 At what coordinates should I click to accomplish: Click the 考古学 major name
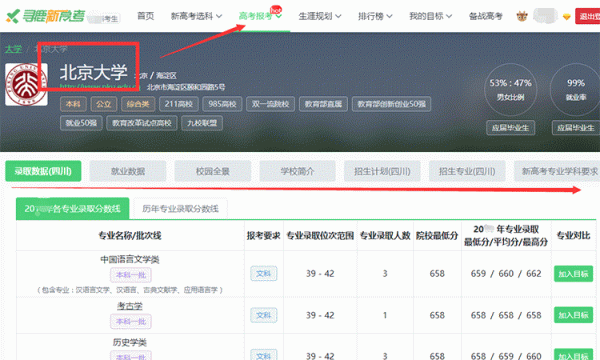[130, 306]
